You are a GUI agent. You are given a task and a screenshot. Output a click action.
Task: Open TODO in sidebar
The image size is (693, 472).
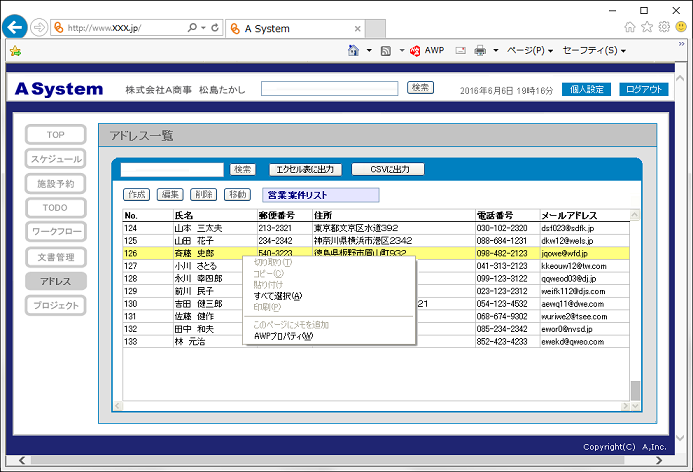pos(56,208)
